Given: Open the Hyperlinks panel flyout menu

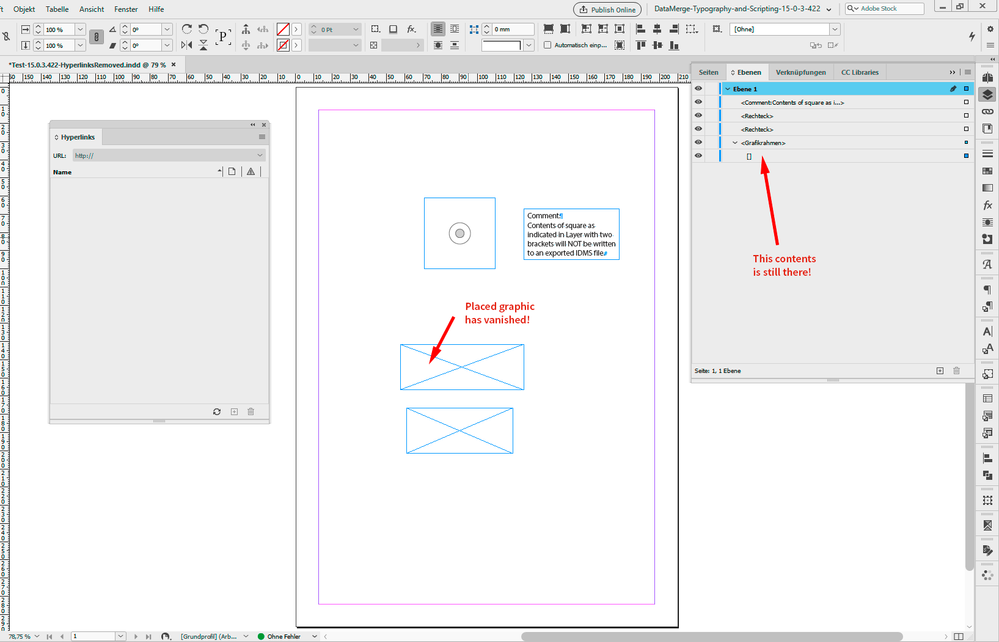Looking at the screenshot, I should (262, 137).
